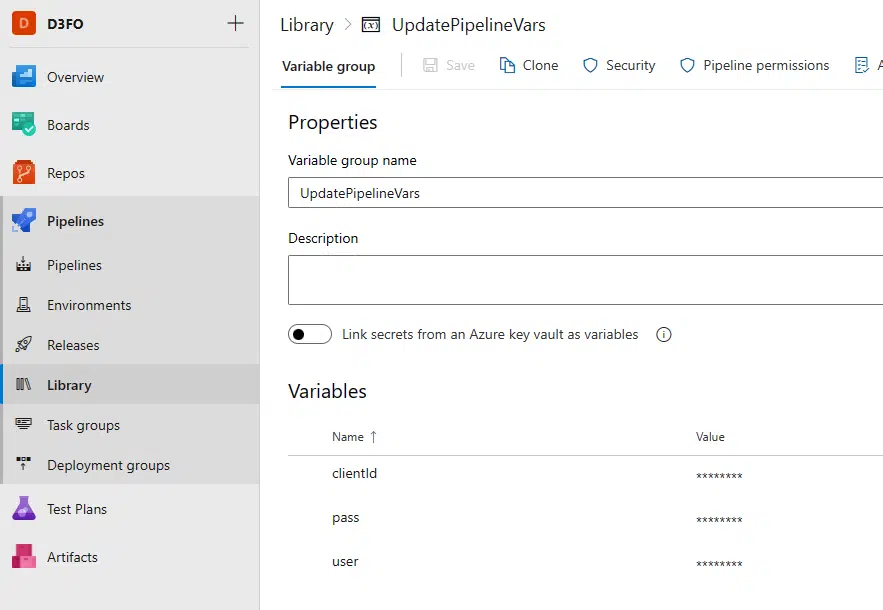Open the Pipelines sub-item
The height and width of the screenshot is (610, 883).
click(x=74, y=265)
